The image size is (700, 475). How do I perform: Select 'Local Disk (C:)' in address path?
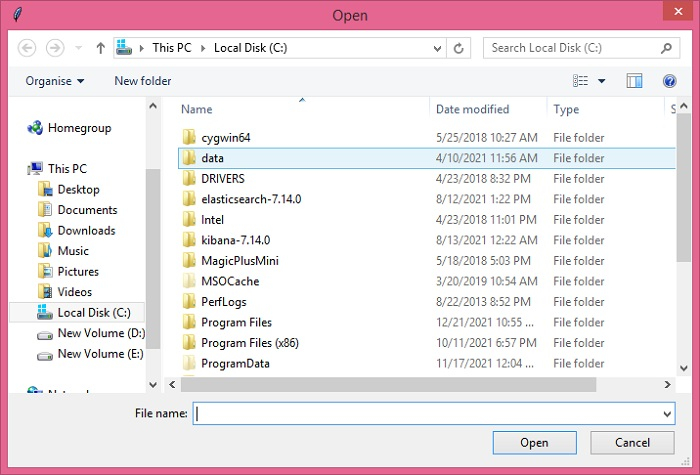click(250, 48)
